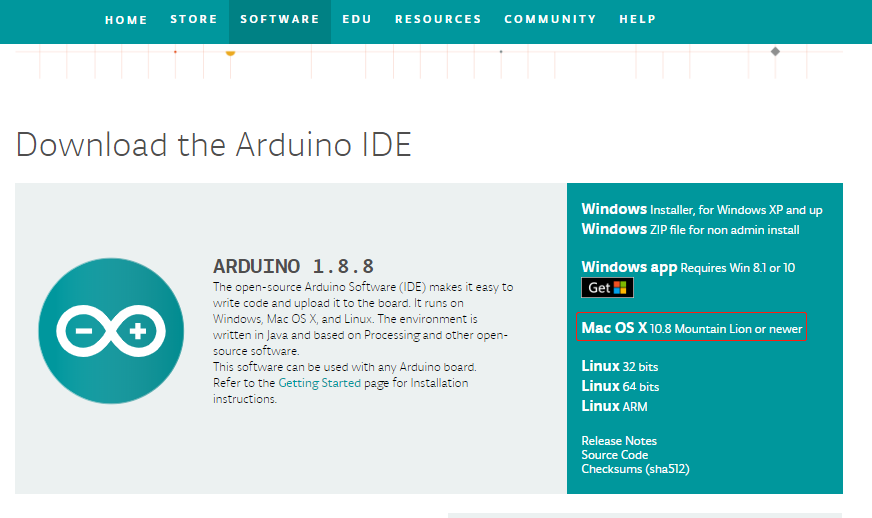
Task: Download Windows ZIP file for non admin install
Action: [x=690, y=229]
